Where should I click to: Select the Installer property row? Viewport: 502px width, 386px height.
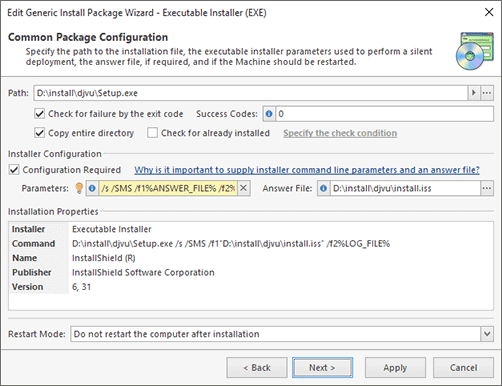tap(251, 229)
